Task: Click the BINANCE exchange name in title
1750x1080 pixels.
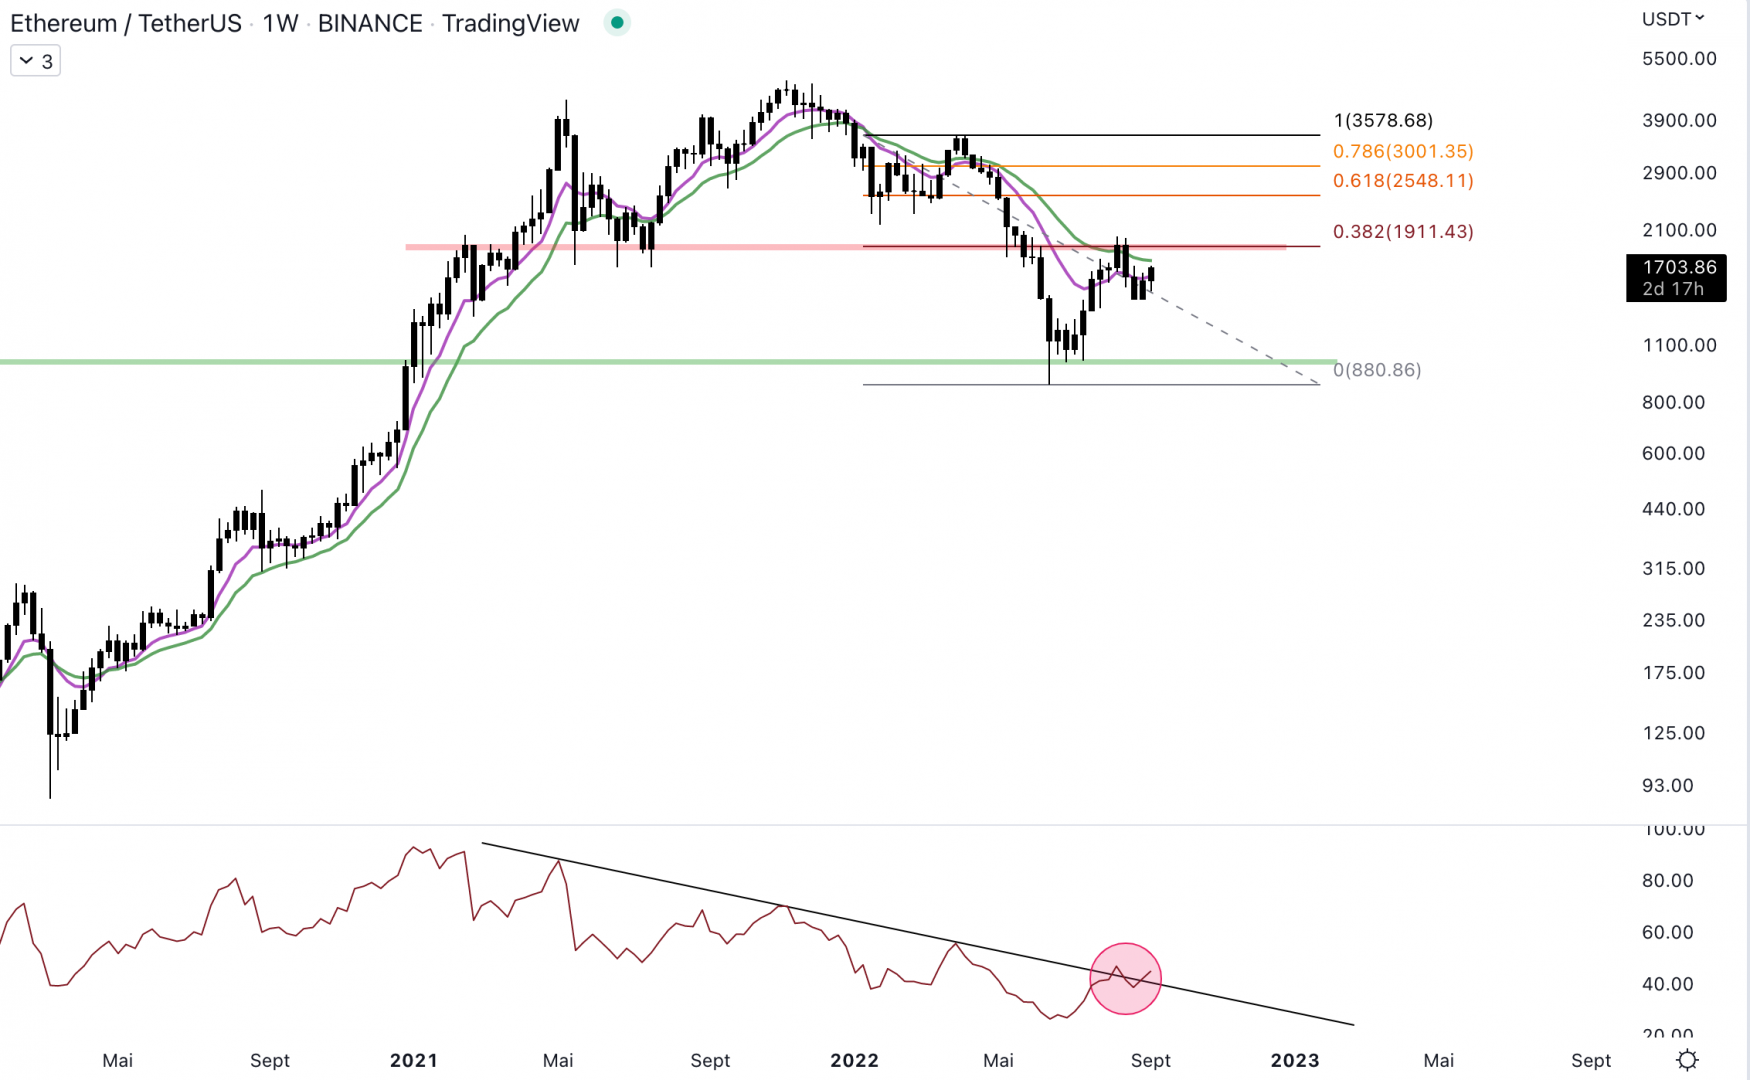Action: pyautogui.click(x=370, y=23)
